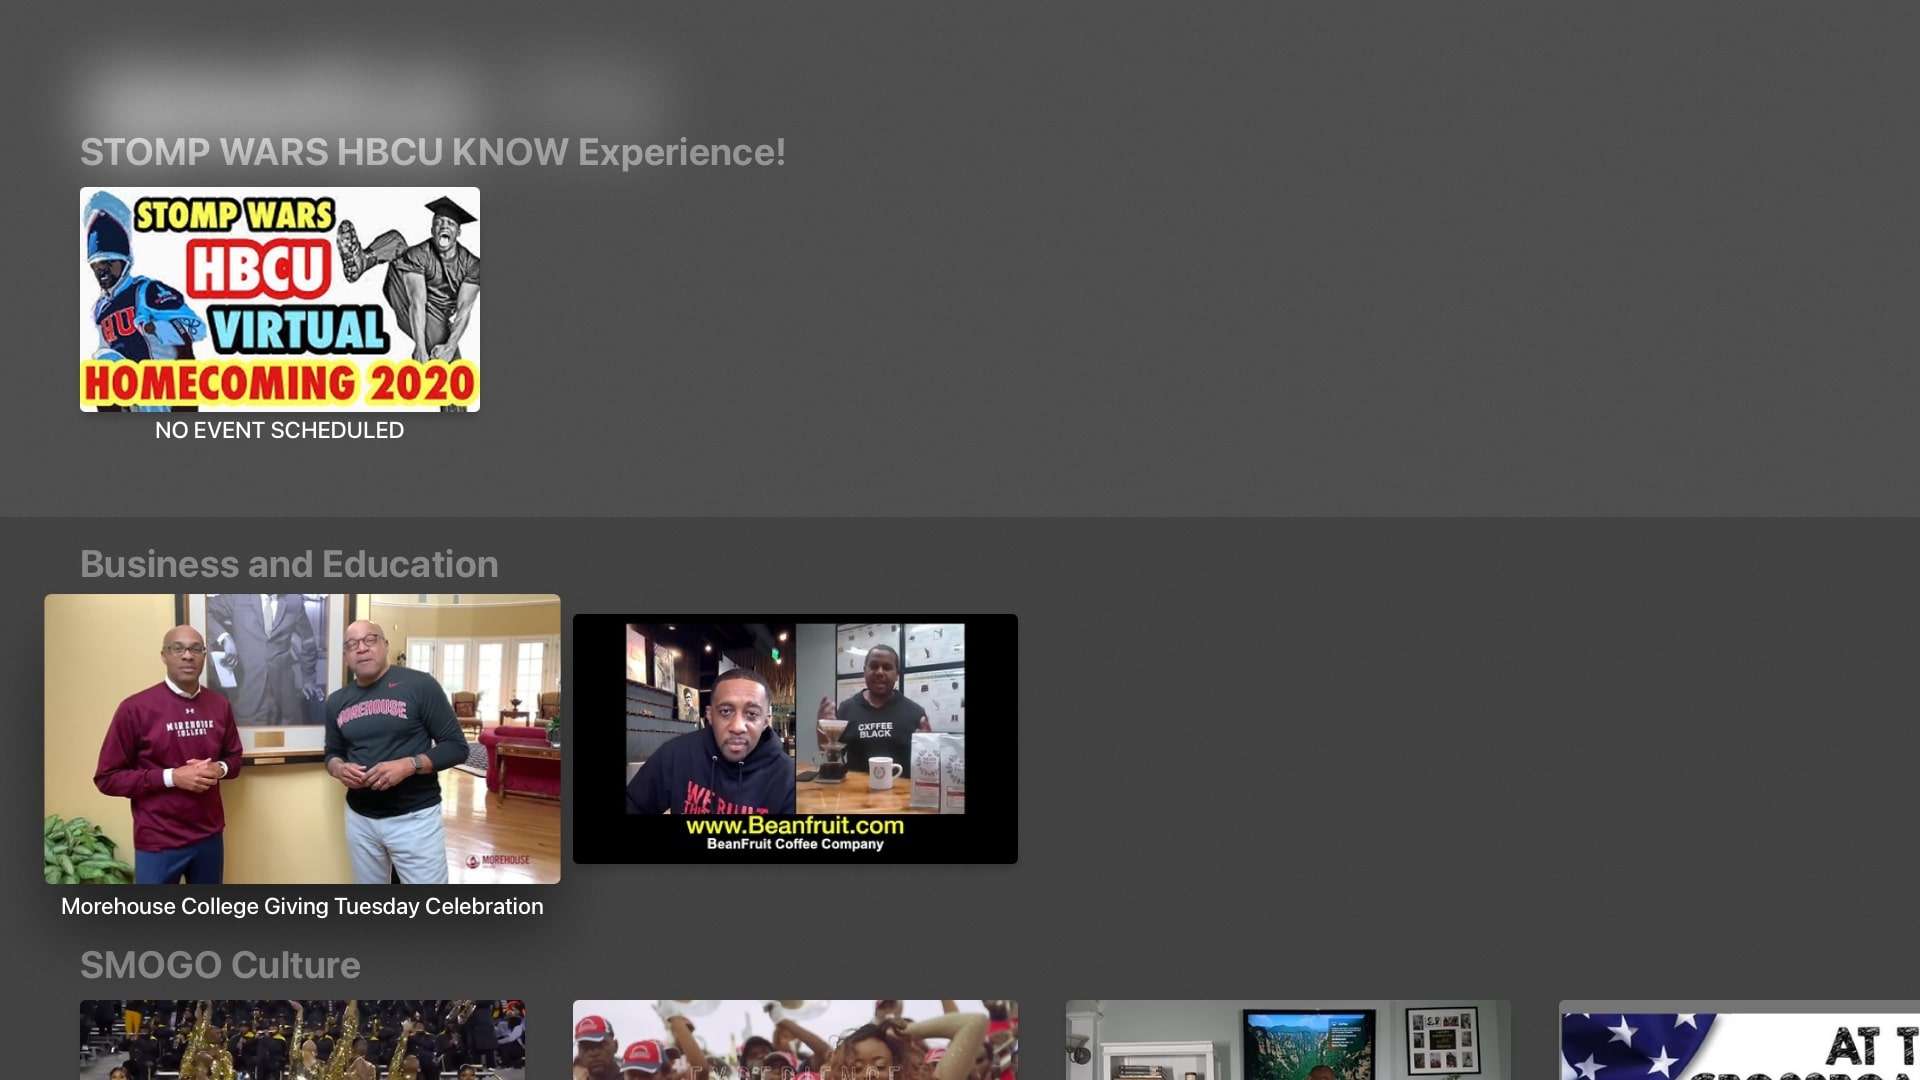This screenshot has height=1080, width=1920.
Task: Open the American flag 'AT T' video thumbnail
Action: pyautogui.click(x=1740, y=1040)
